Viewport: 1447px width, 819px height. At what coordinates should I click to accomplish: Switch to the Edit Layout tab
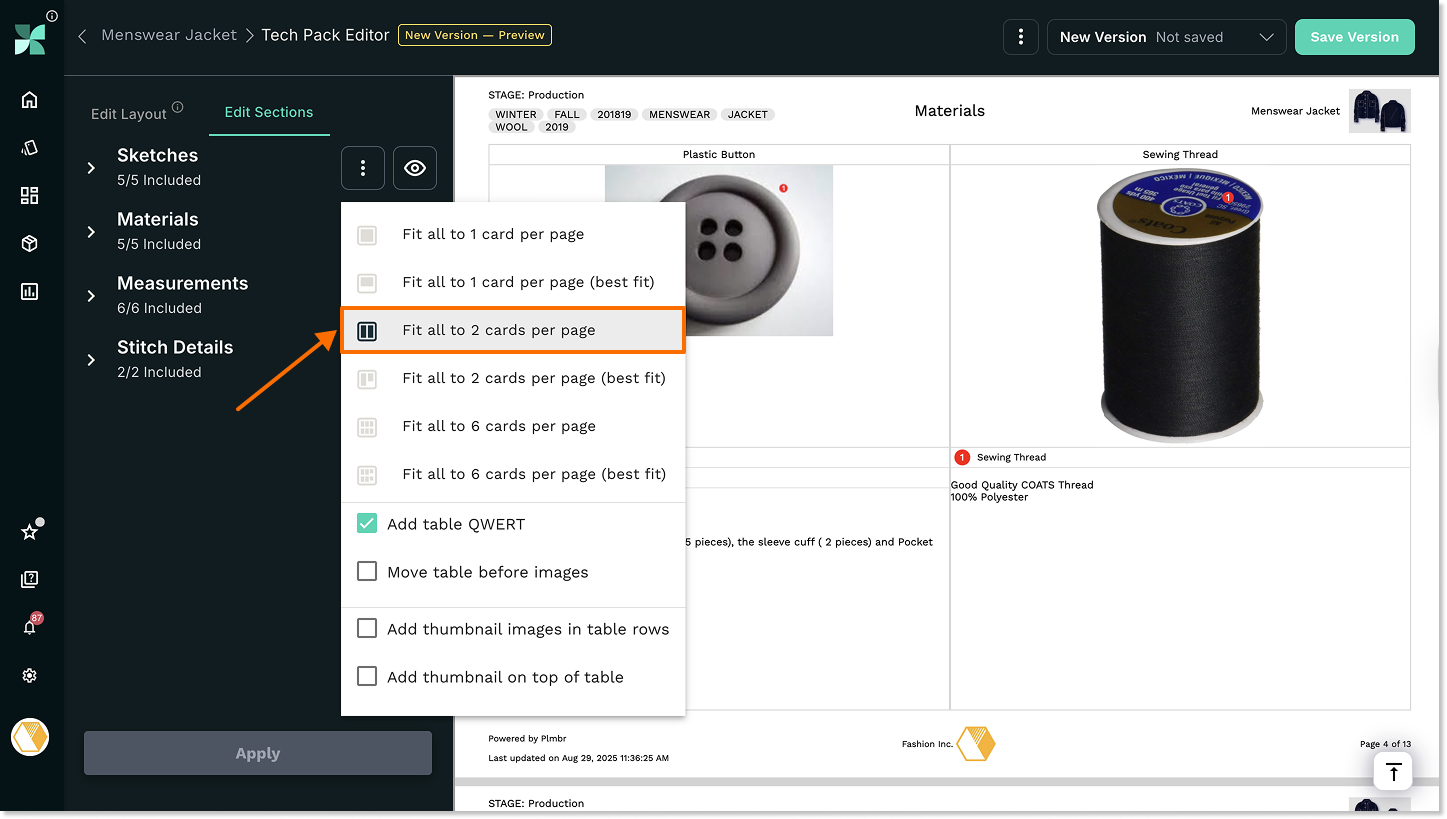pyautogui.click(x=129, y=113)
